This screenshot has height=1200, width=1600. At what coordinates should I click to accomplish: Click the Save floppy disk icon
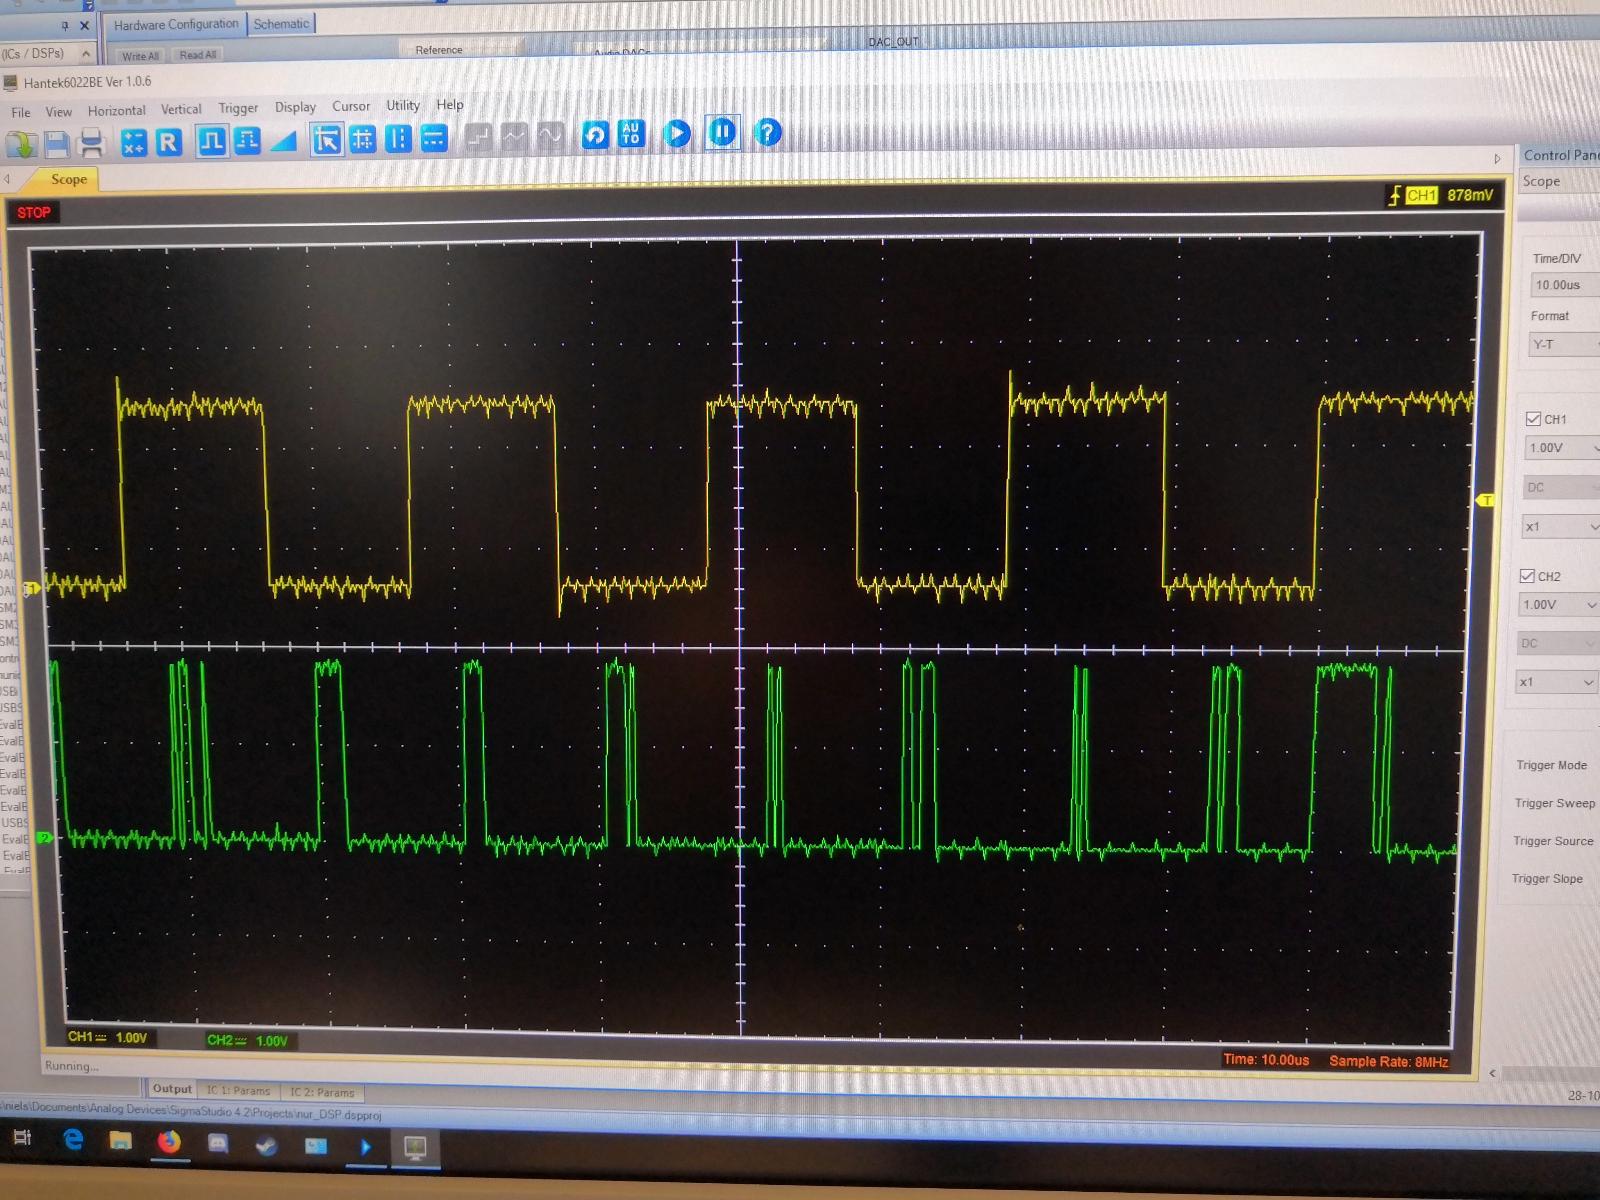tap(57, 144)
